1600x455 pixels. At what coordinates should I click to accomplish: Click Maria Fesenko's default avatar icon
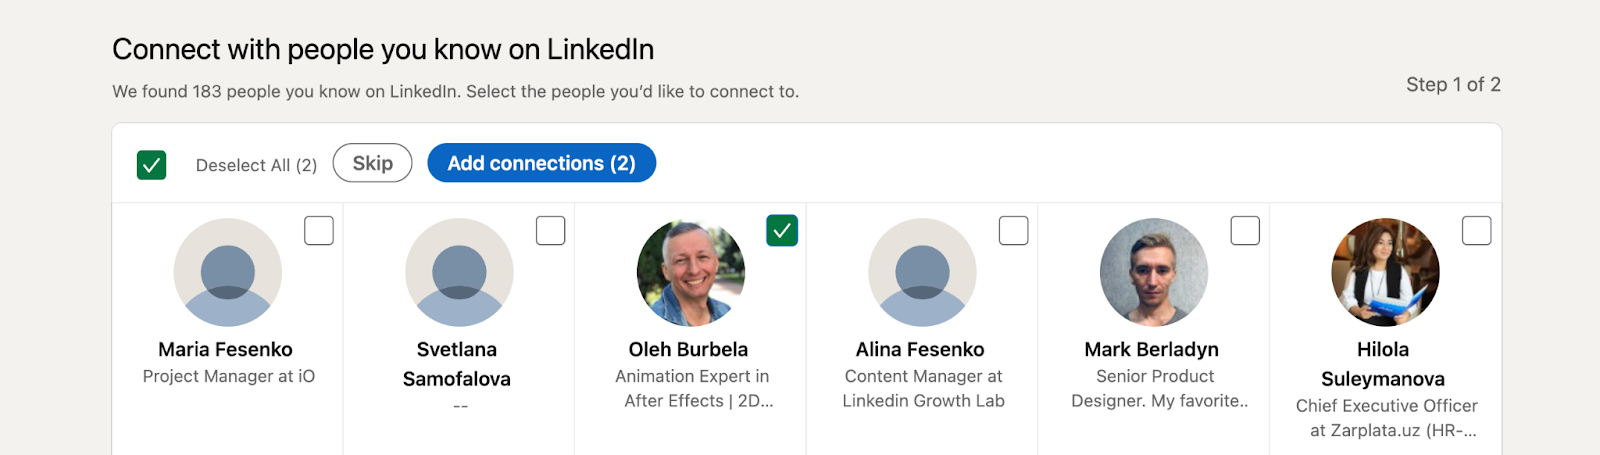pyautogui.click(x=228, y=272)
